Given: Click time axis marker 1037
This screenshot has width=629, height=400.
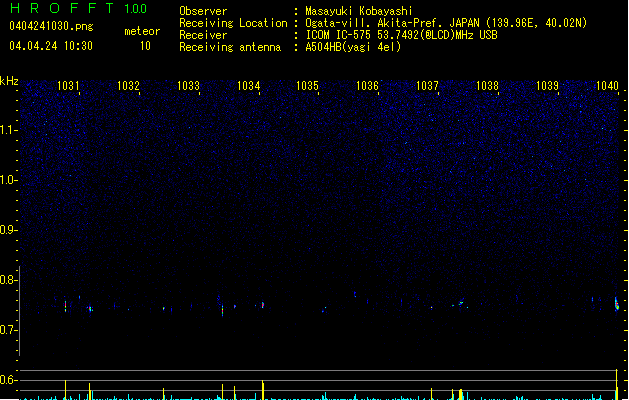Looking at the screenshot, I should point(427,86).
